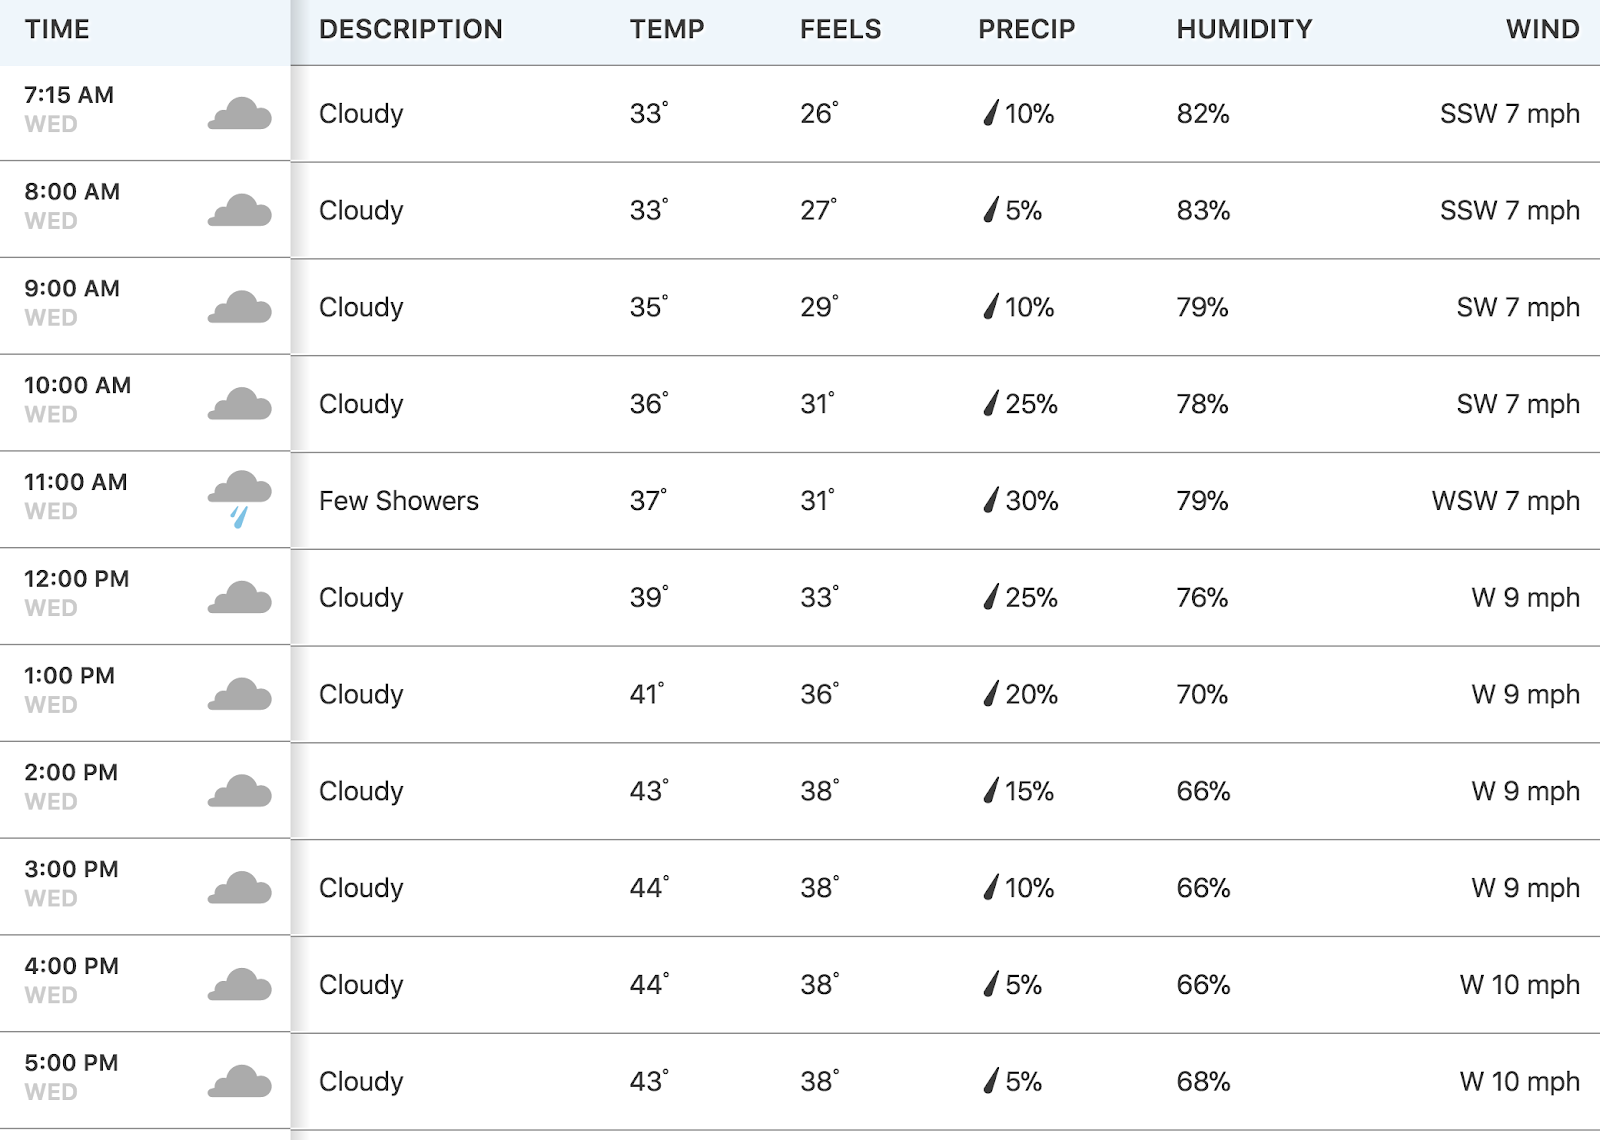
Task: Select the 9:00 AM time row
Action: coord(800,307)
